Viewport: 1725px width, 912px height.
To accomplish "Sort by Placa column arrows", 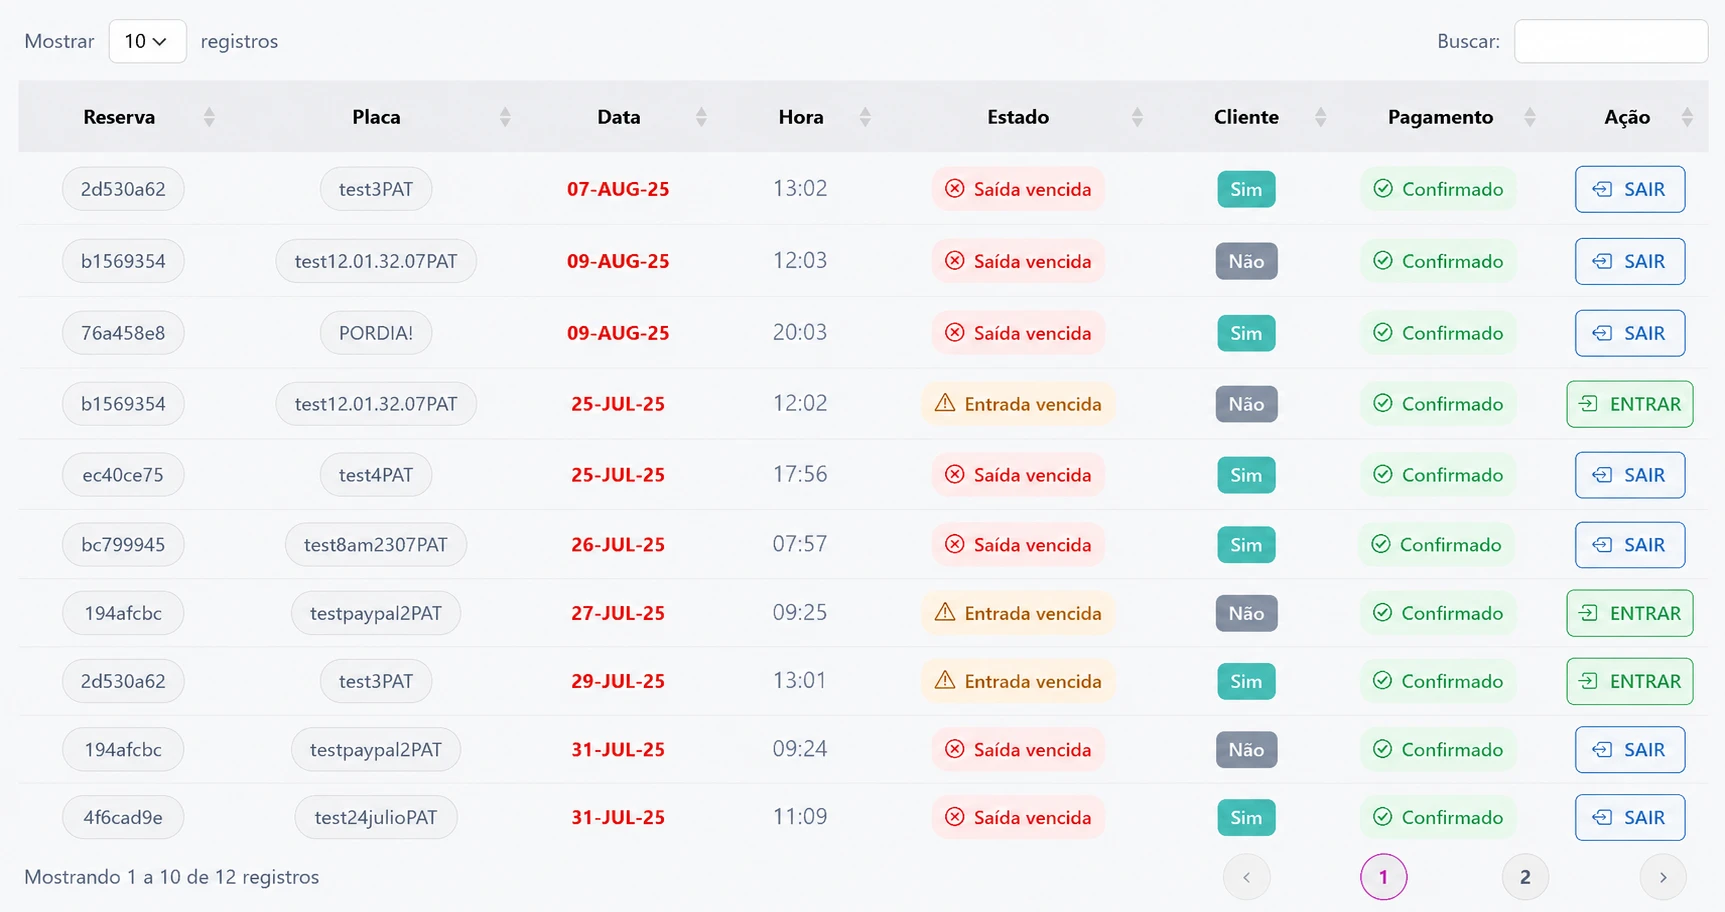I will point(505,117).
